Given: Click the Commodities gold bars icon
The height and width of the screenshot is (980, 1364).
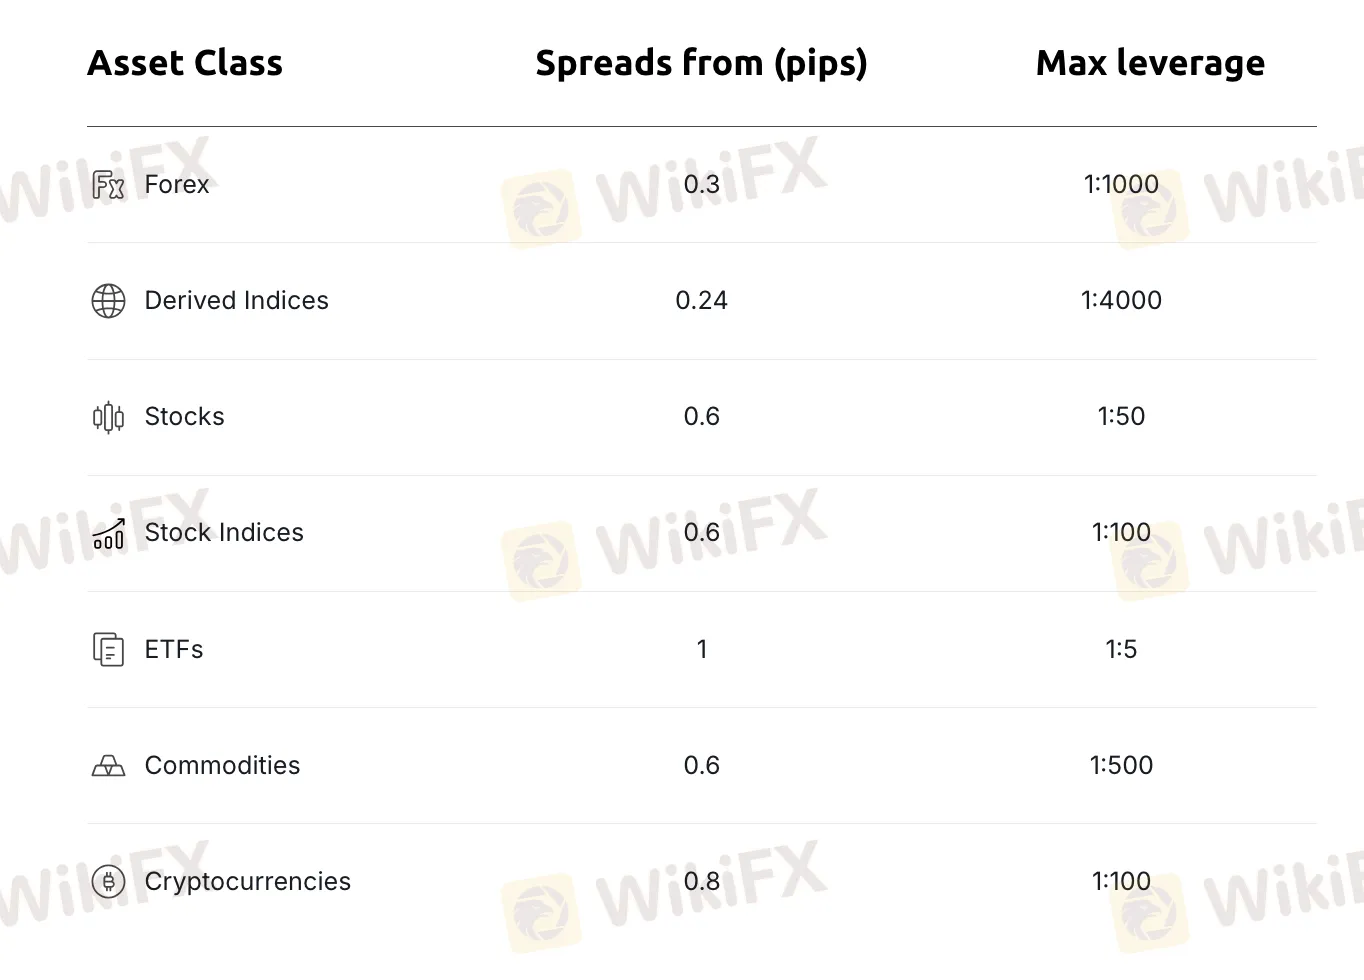Looking at the screenshot, I should 108,766.
